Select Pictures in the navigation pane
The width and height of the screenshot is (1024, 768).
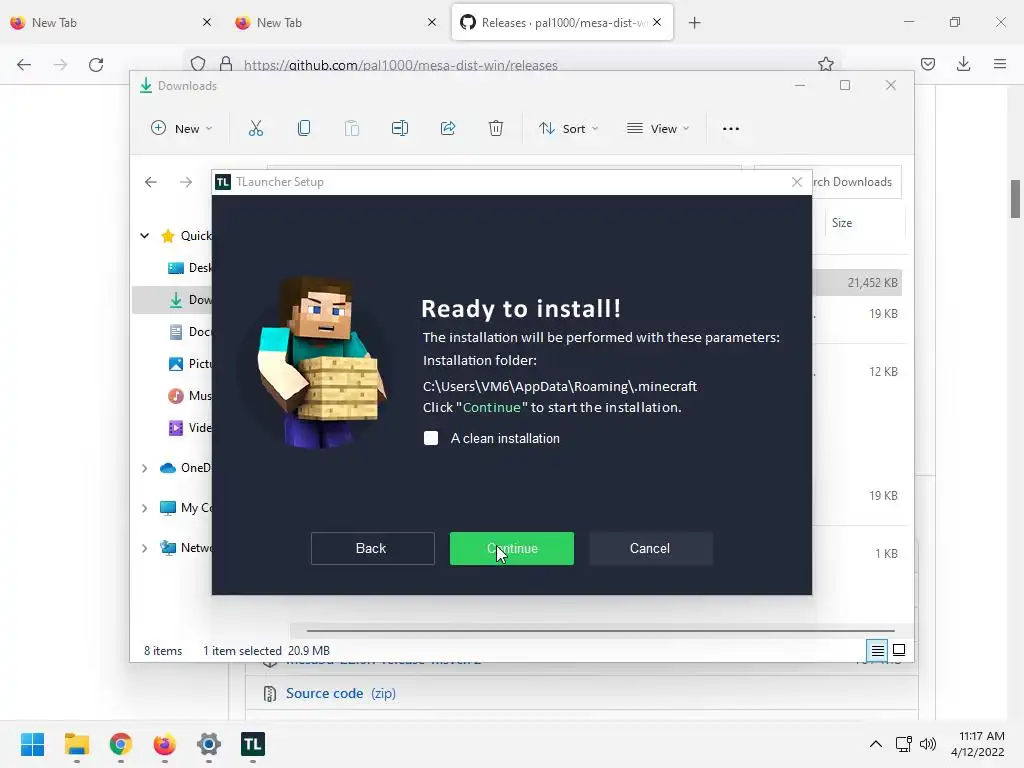point(189,364)
